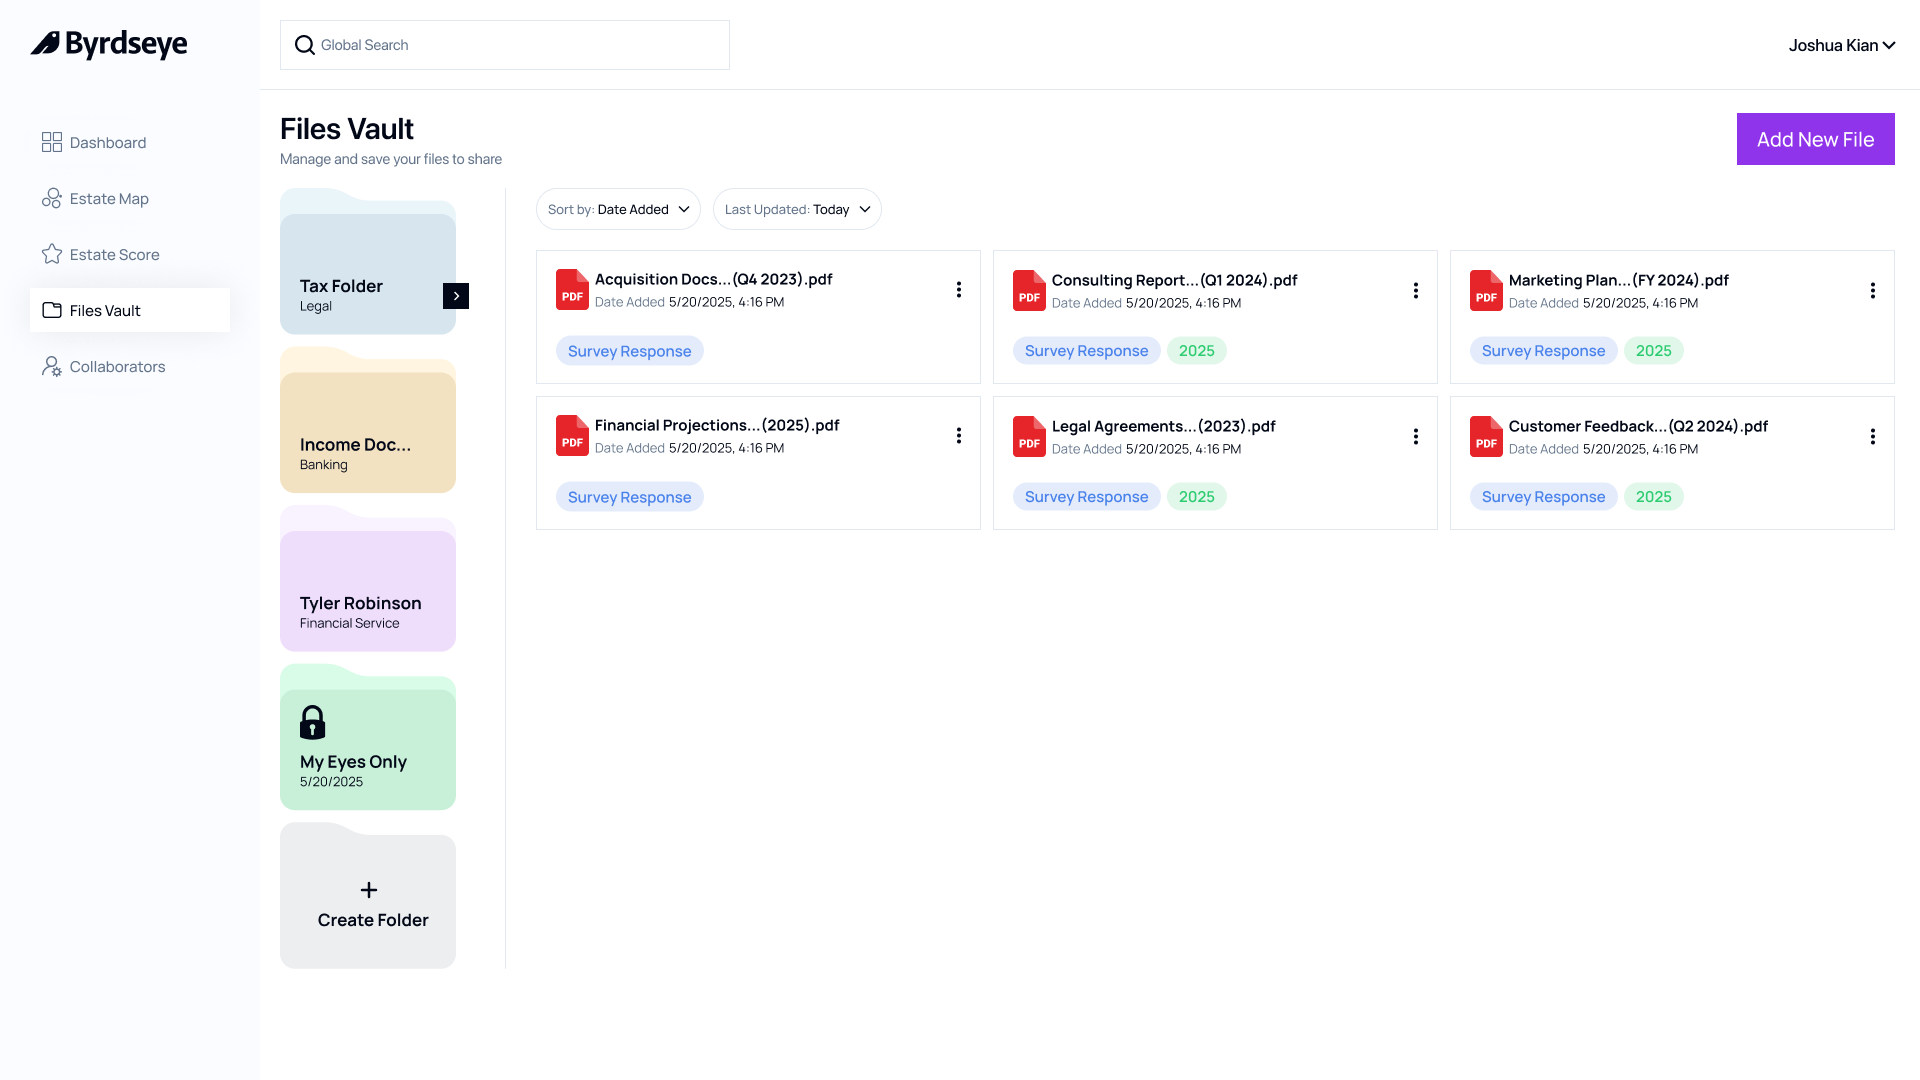The width and height of the screenshot is (1920, 1080).
Task: Click three-dot menu on Marketing Plan file
Action: [1872, 291]
